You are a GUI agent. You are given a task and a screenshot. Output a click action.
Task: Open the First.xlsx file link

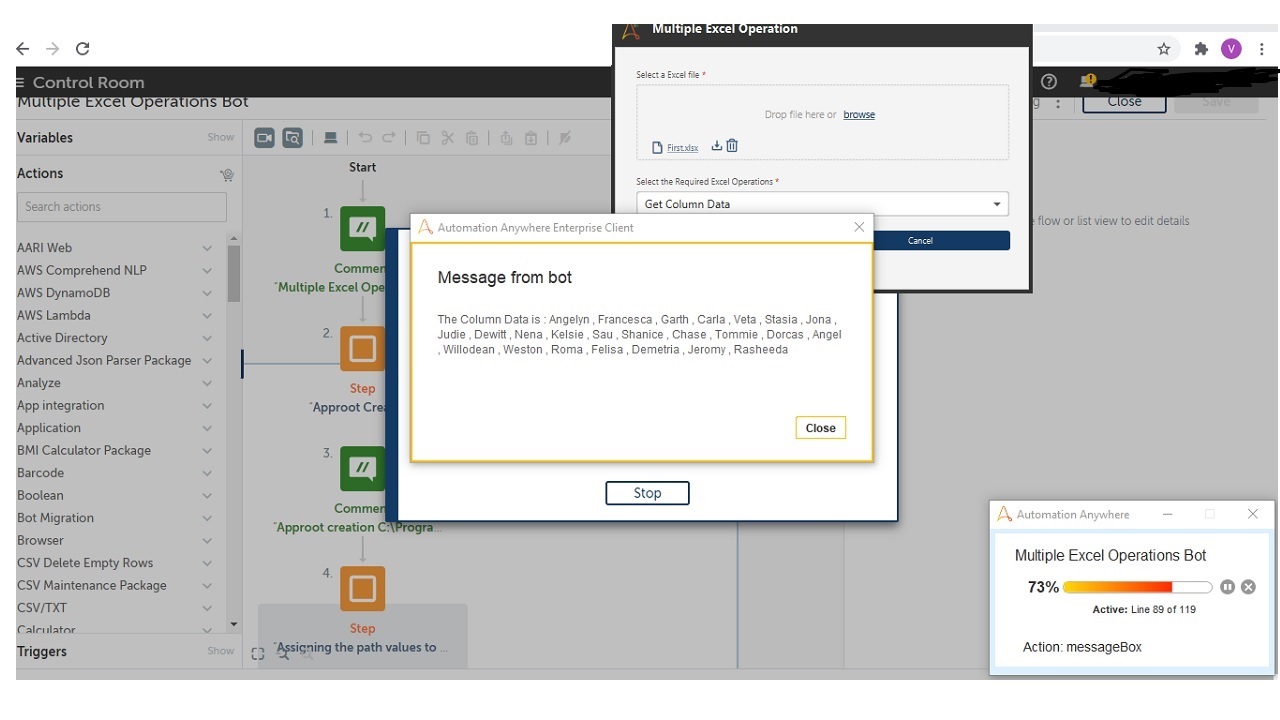683,148
